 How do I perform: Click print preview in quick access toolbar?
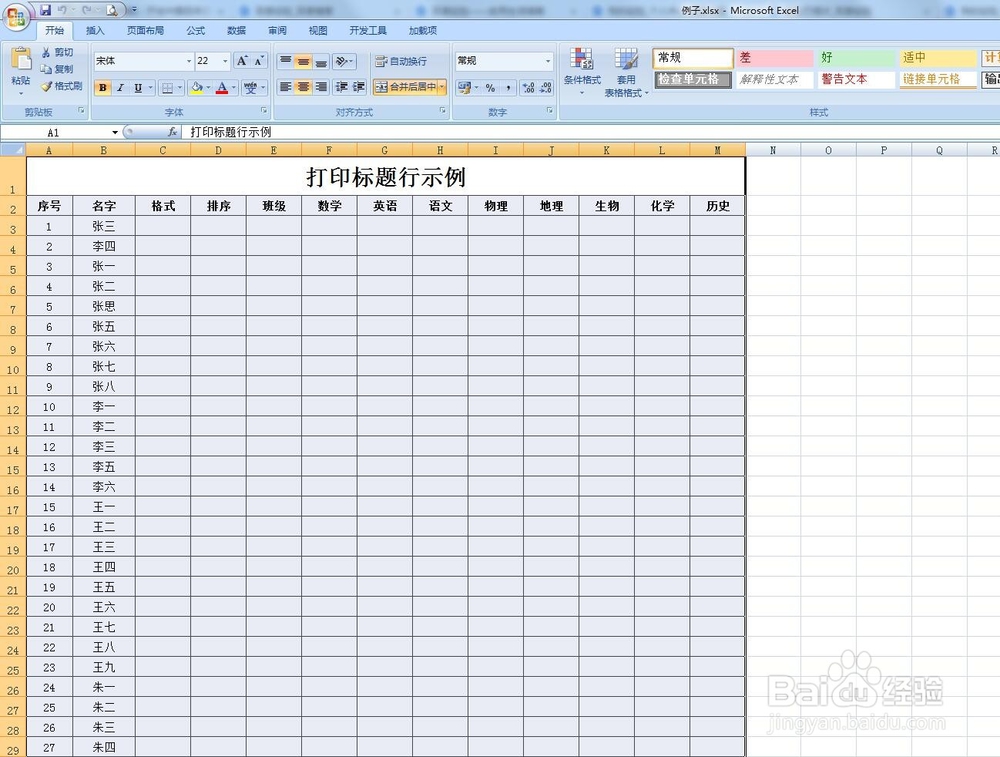[x=112, y=10]
